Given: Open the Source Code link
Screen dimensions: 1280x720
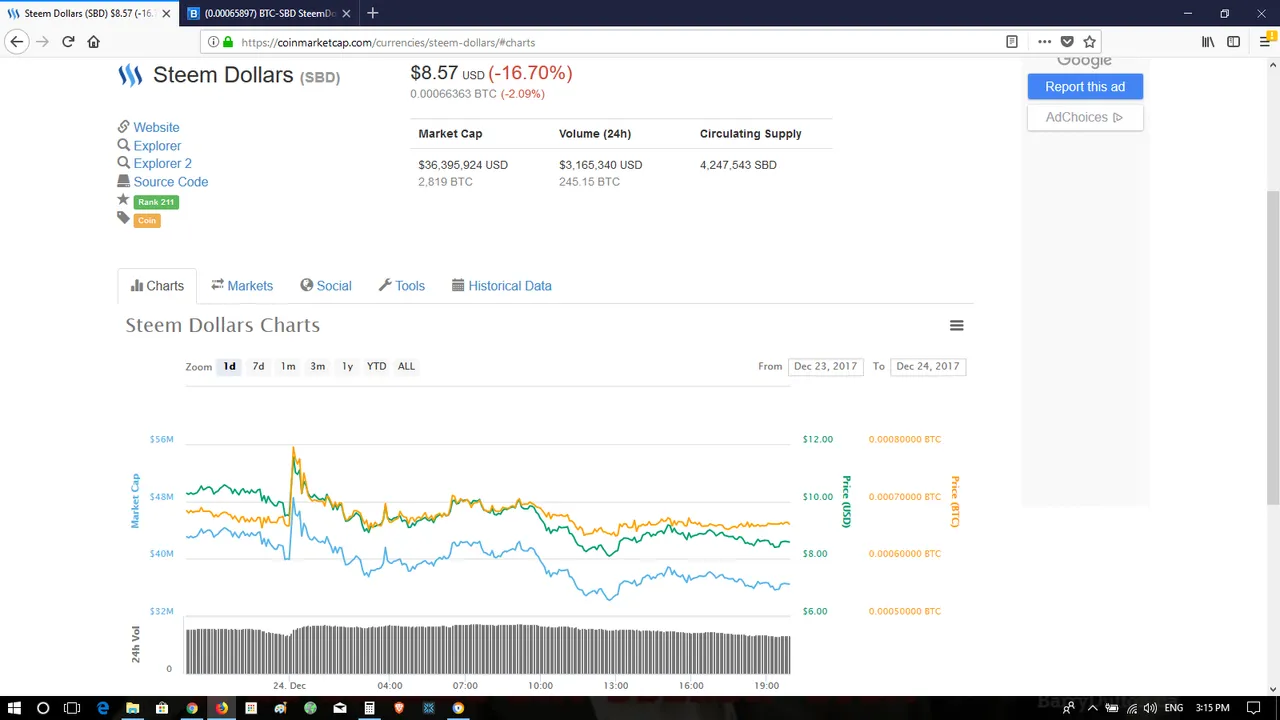Looking at the screenshot, I should point(171,182).
